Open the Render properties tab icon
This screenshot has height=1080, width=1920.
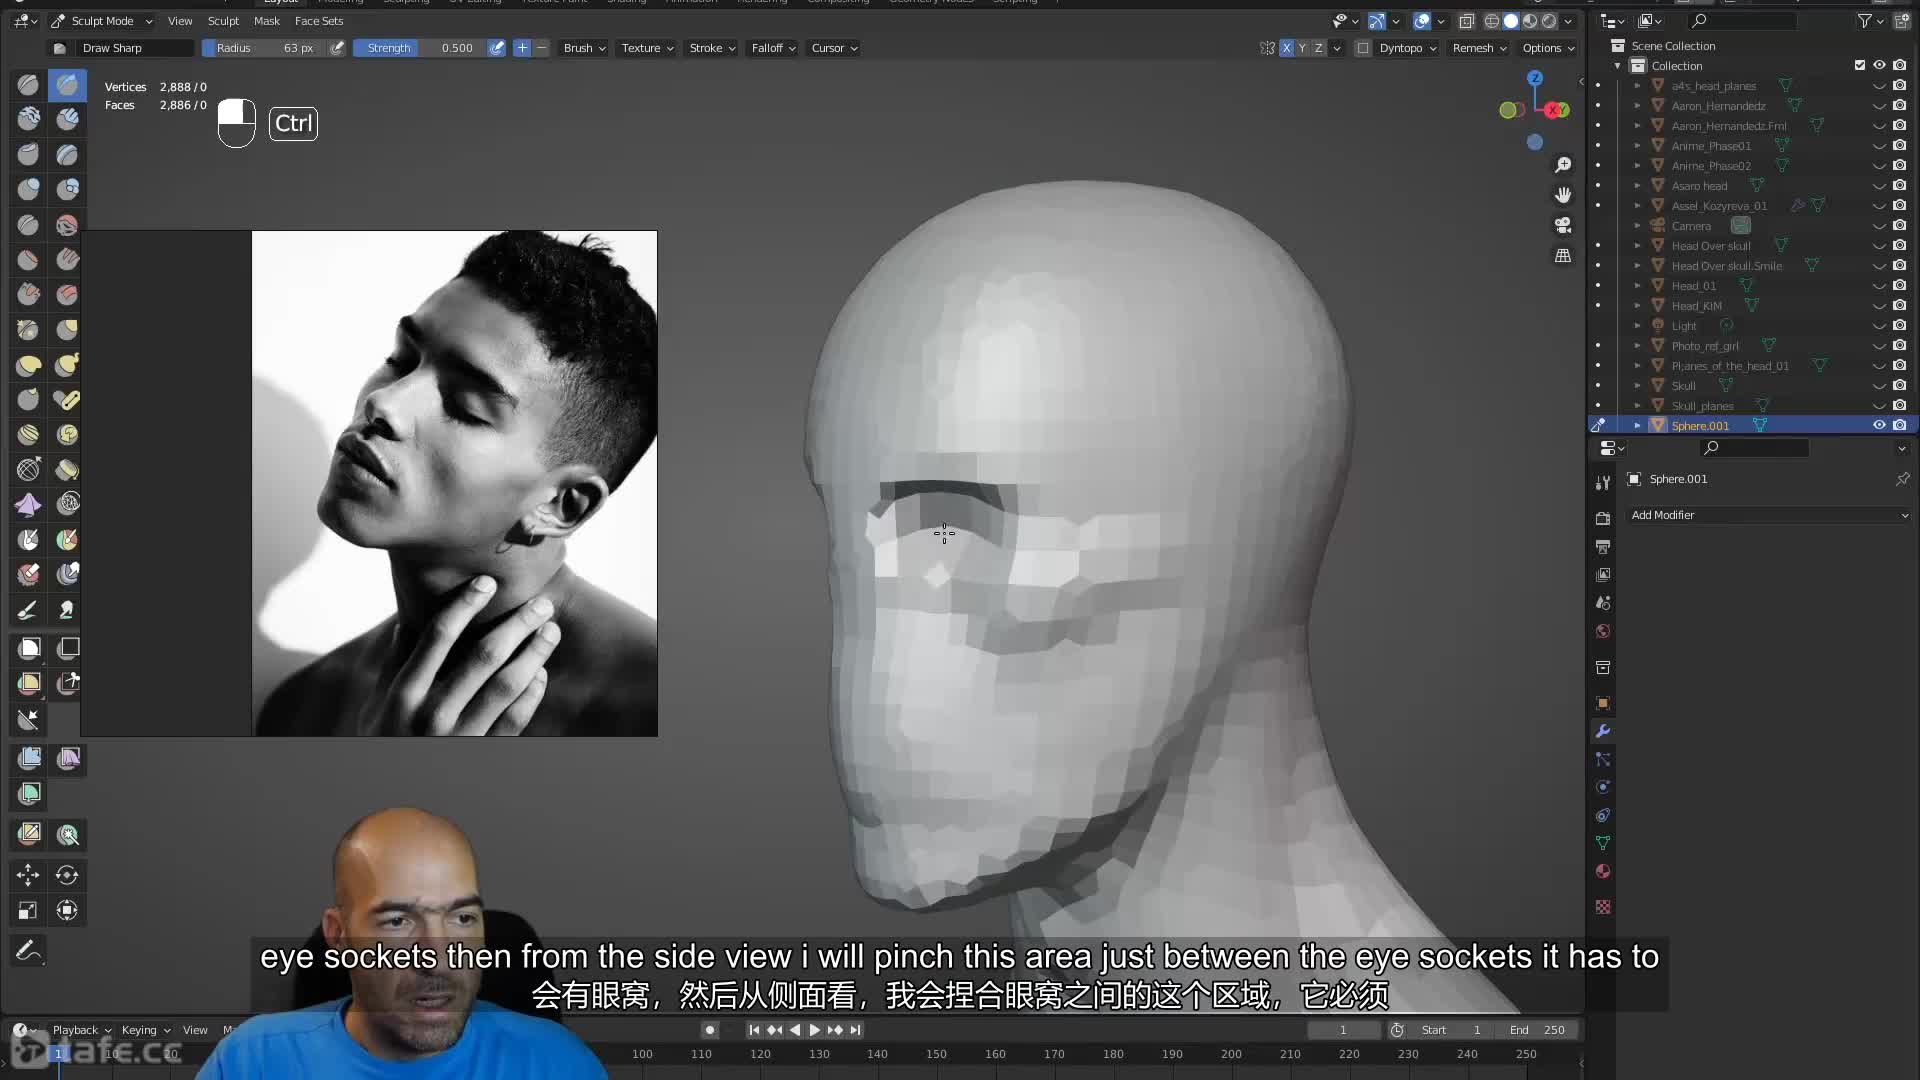click(x=1603, y=518)
